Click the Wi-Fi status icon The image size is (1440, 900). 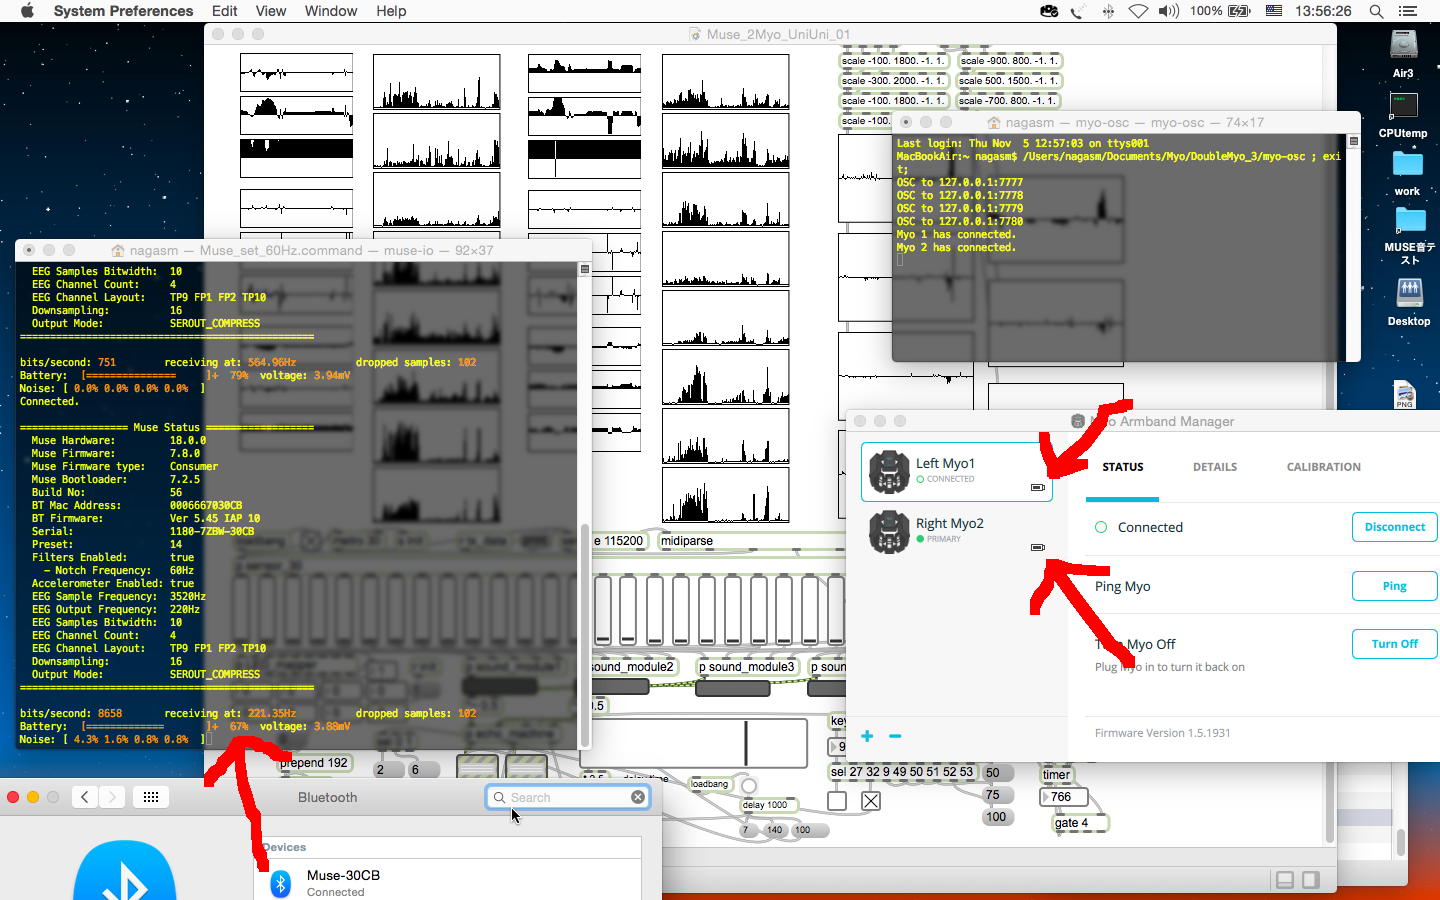1138,11
